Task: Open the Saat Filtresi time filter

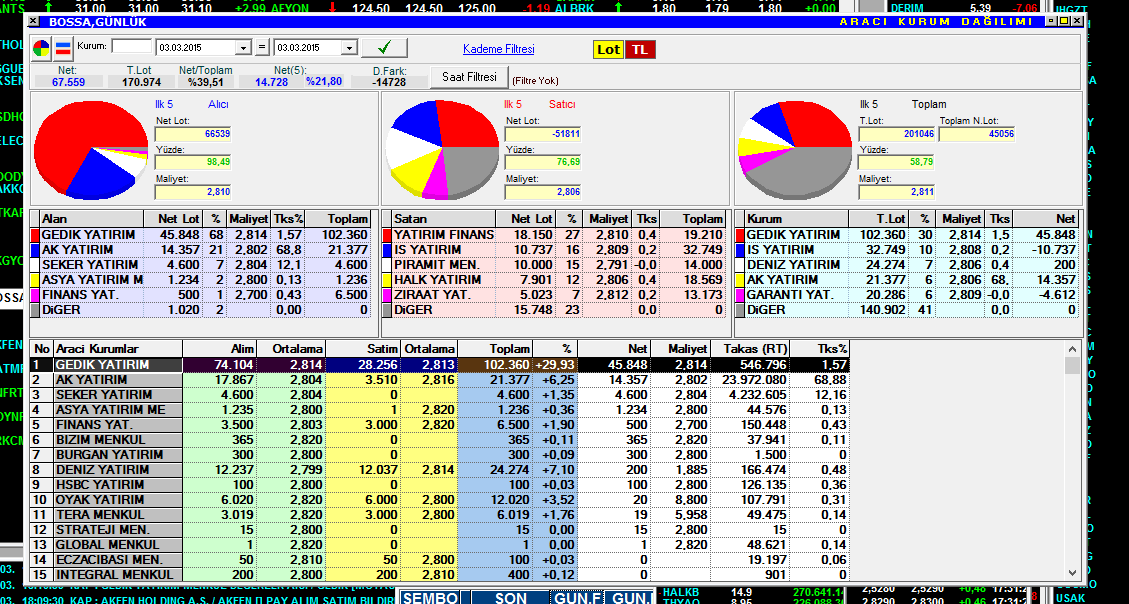Action: click(469, 77)
